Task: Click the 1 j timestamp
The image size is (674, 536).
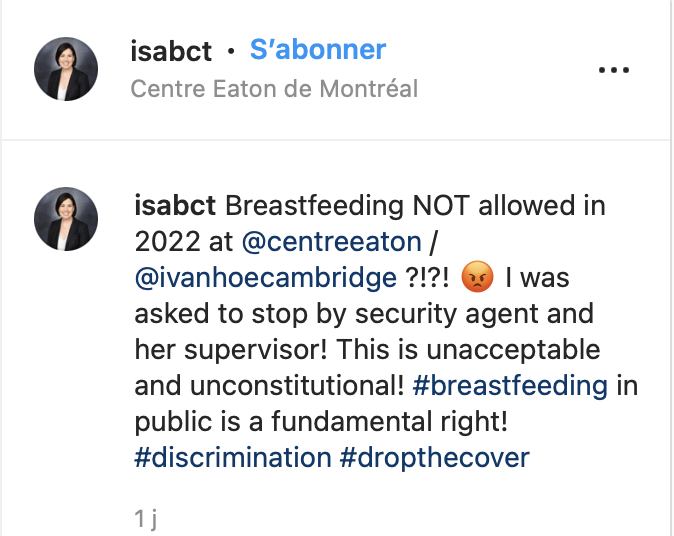Action: coord(146,519)
